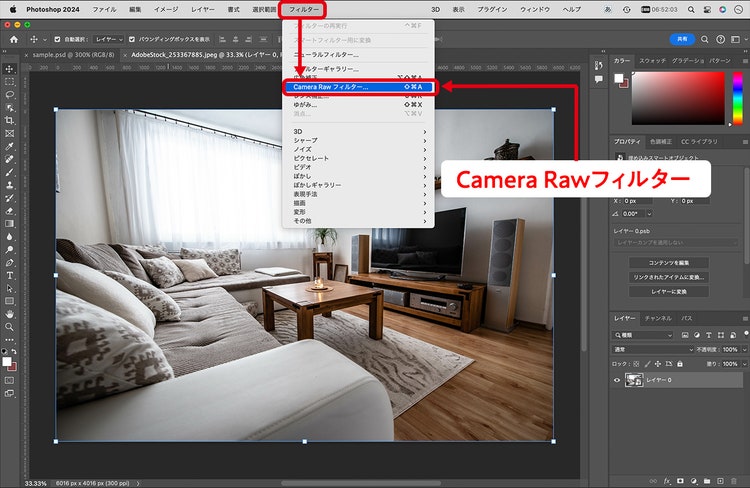Screen dimensions: 750x488
Task: Open the レイヤー auto-select dropdown
Action: (x=108, y=39)
